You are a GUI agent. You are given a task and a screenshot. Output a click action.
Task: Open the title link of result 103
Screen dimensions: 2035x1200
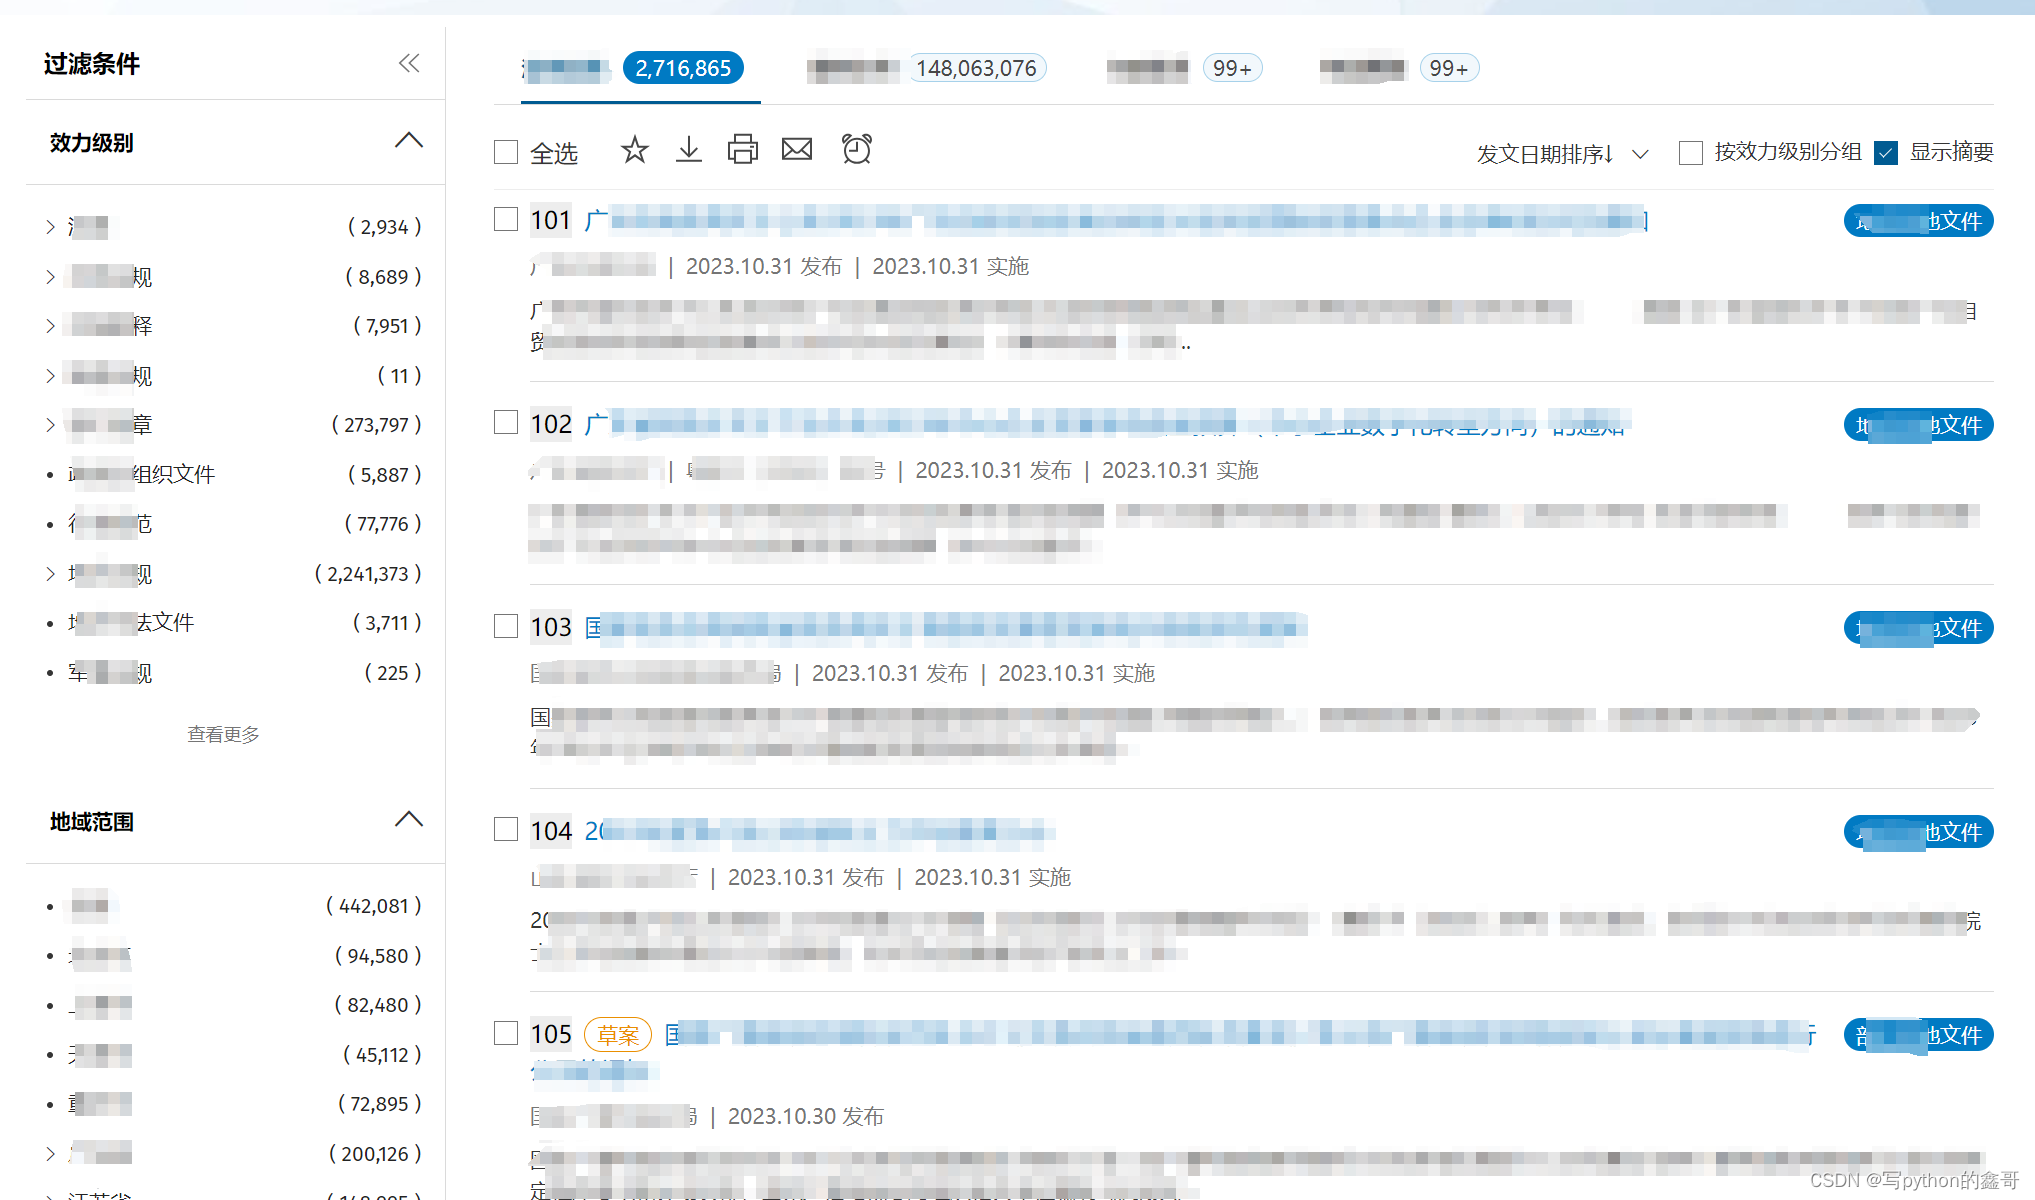pos(946,627)
